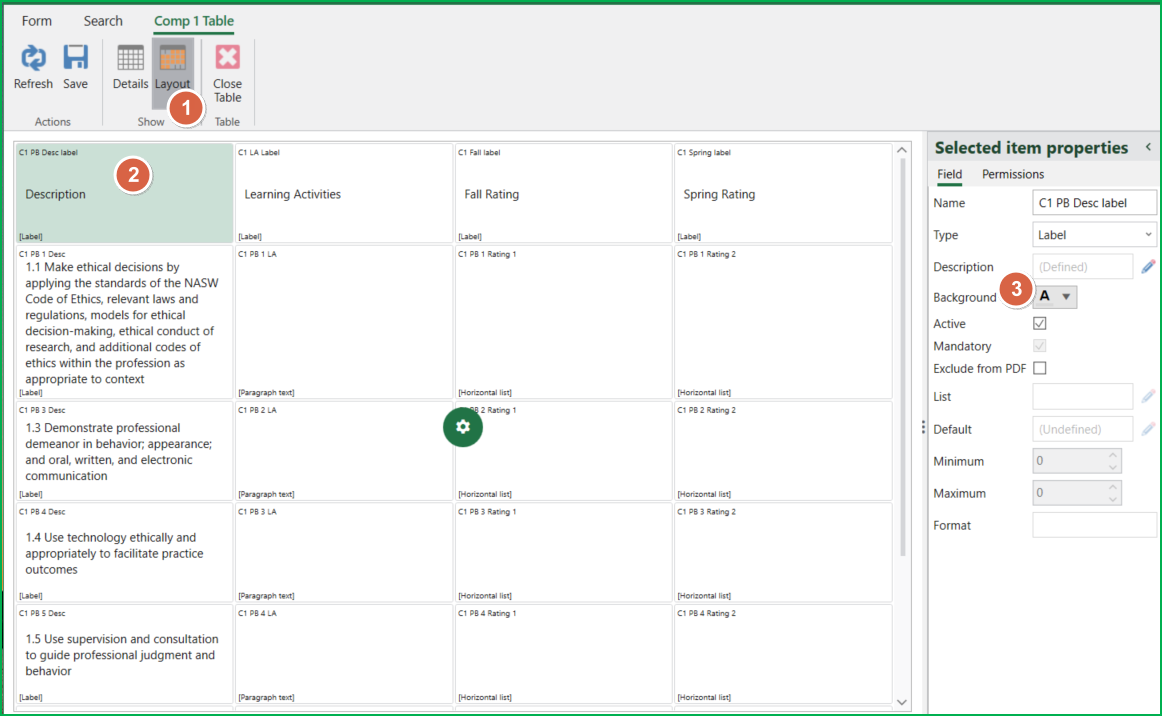Viewport: 1162px width, 716px height.
Task: Toggle the Active checkbox
Action: [x=1040, y=323]
